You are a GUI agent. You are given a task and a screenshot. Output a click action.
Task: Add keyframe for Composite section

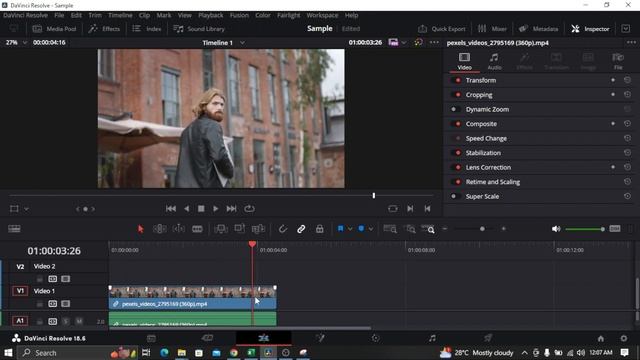613,124
